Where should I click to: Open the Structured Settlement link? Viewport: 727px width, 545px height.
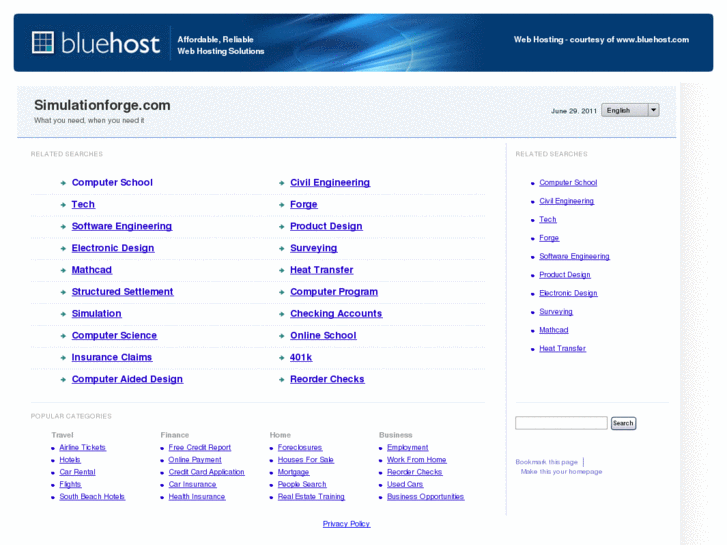tap(122, 292)
